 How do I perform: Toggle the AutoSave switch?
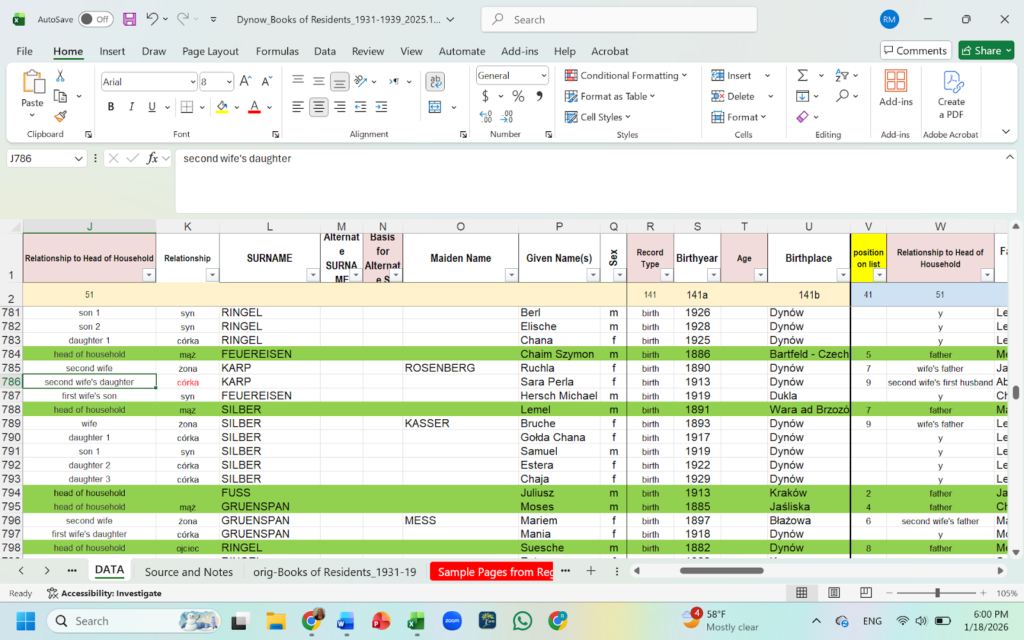pyautogui.click(x=95, y=19)
